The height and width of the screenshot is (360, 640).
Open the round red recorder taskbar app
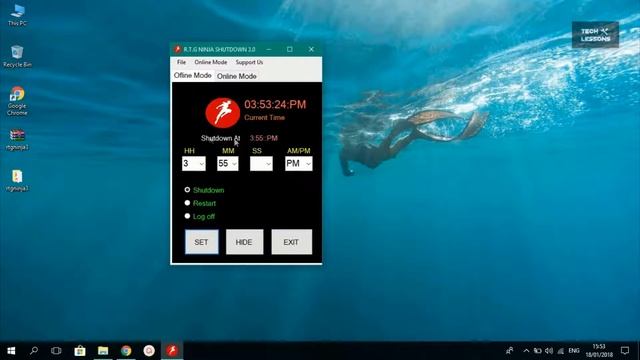pyautogui.click(x=149, y=351)
